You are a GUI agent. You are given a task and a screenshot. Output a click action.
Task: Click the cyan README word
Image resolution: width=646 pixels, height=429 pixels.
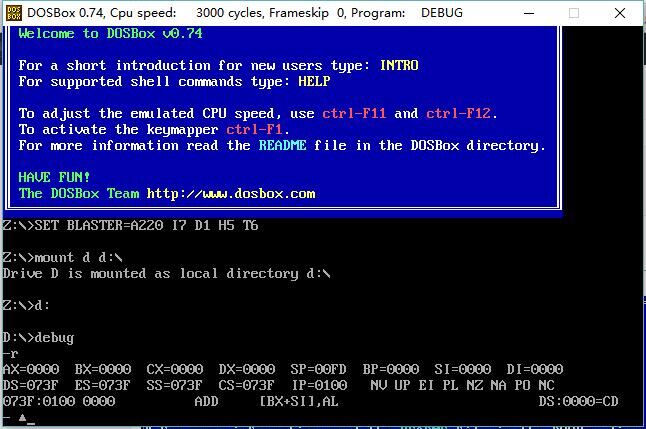pyautogui.click(x=282, y=145)
